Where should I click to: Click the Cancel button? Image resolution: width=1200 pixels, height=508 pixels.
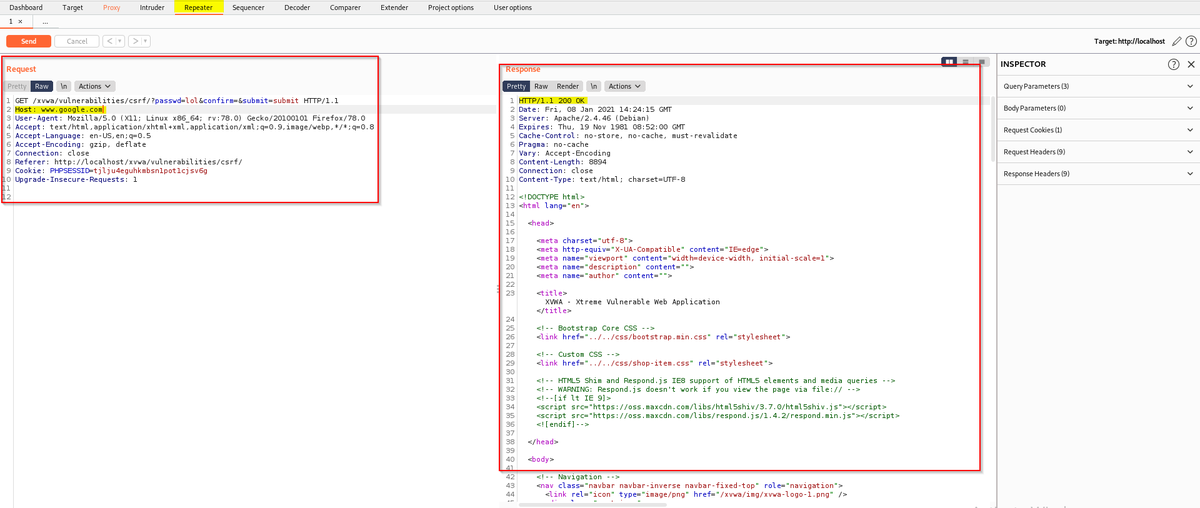coord(76,41)
